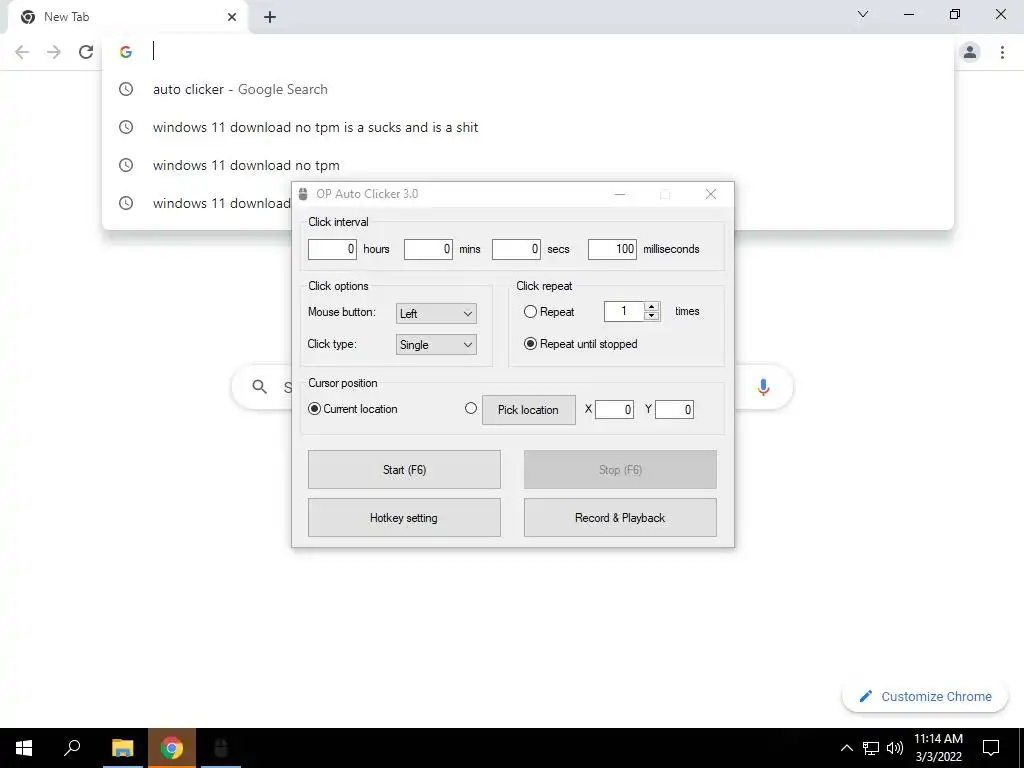
Task: Open the Mouse button dropdown
Action: pos(436,313)
